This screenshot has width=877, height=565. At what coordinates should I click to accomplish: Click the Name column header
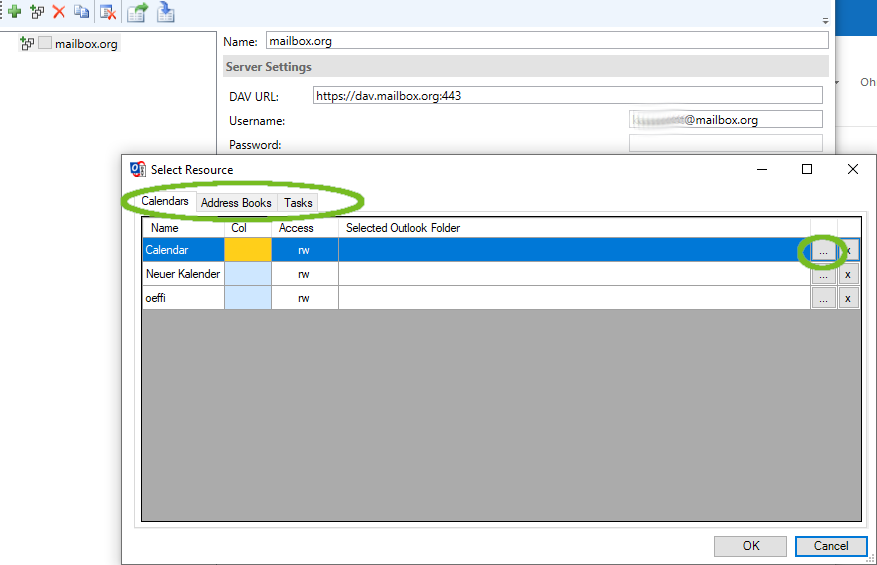point(183,228)
